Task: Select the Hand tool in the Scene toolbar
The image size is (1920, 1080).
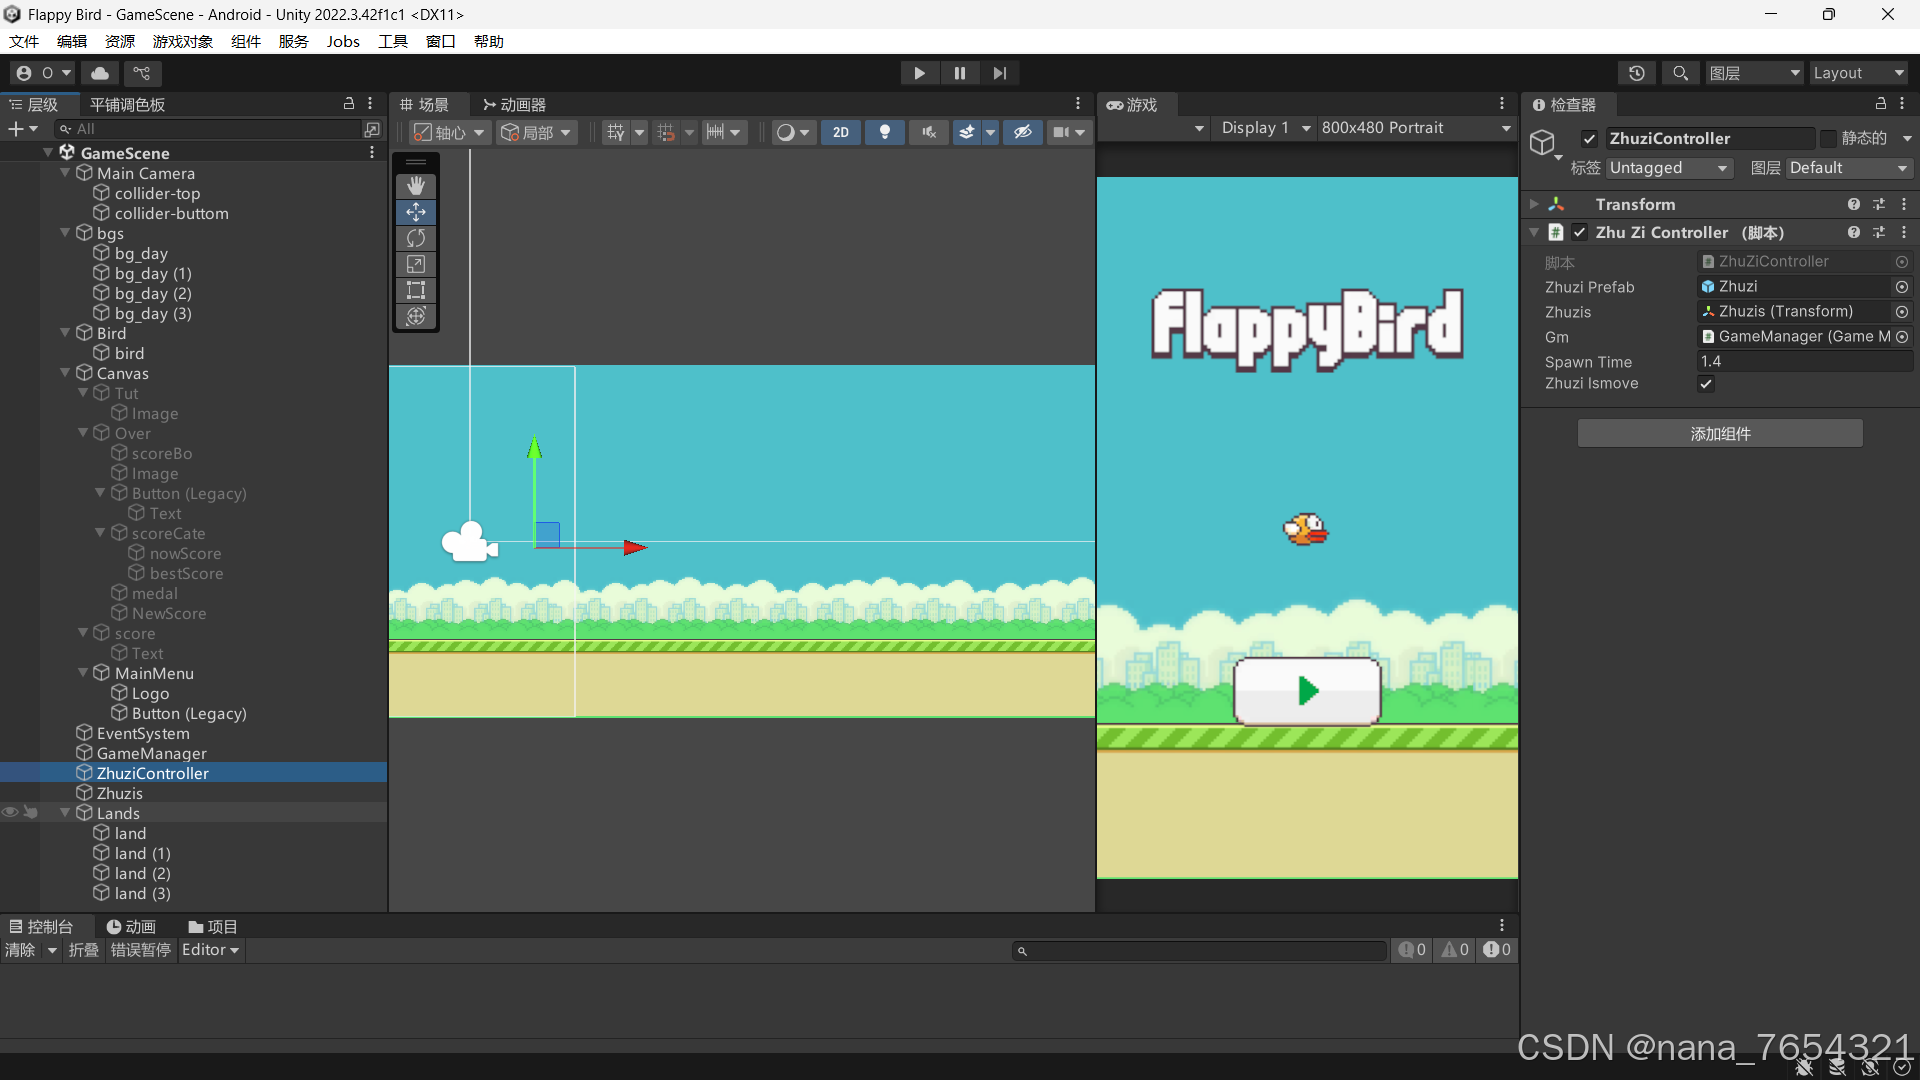Action: tap(415, 185)
